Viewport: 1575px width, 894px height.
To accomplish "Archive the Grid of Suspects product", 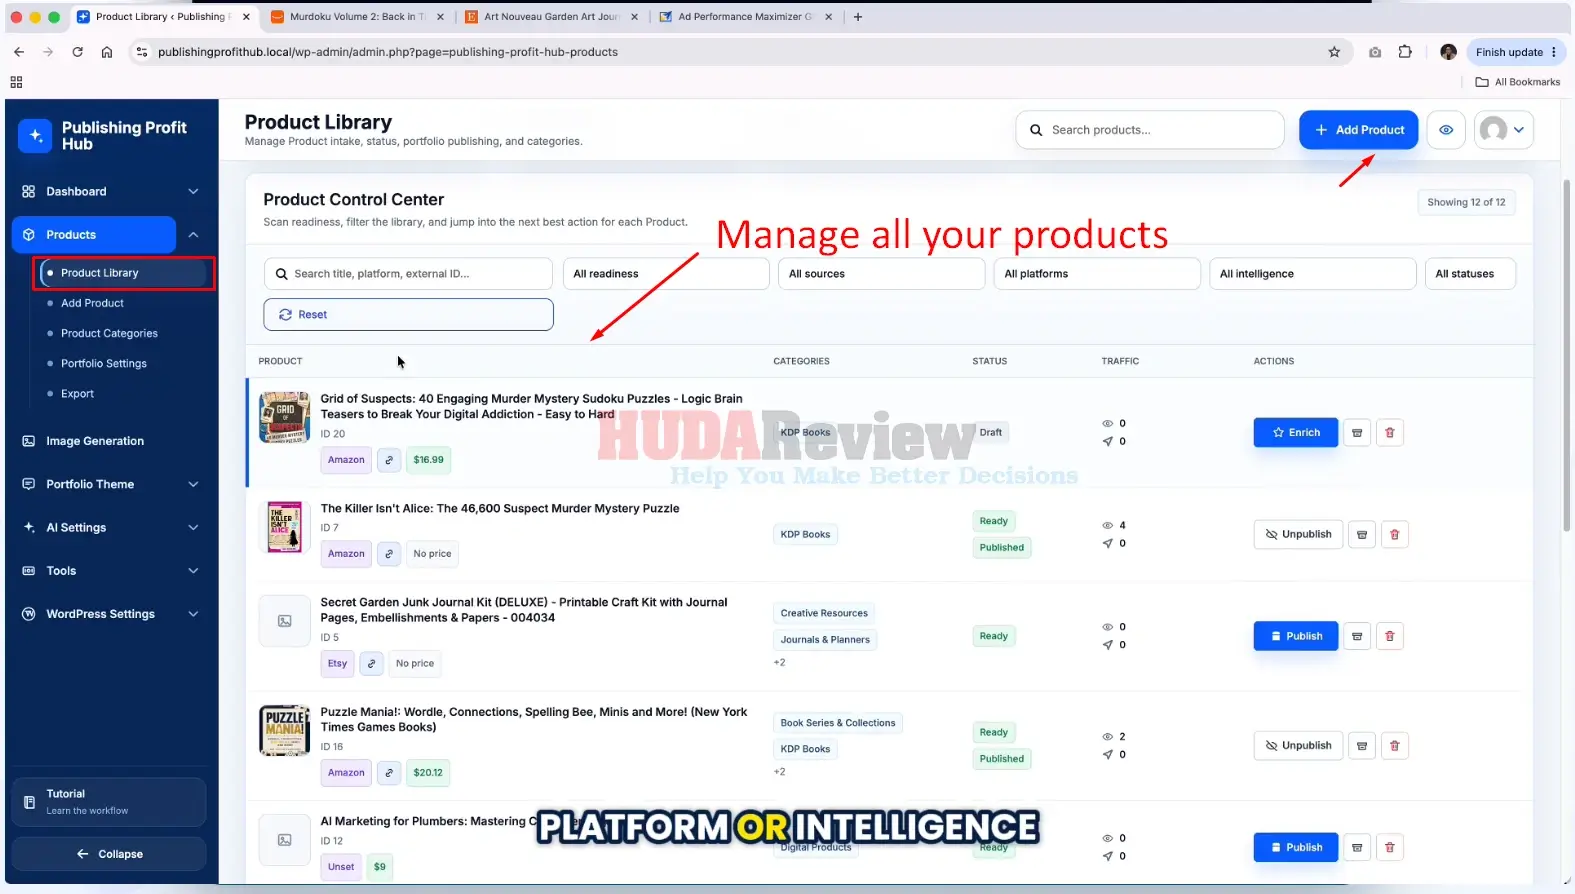I will [x=1357, y=433].
